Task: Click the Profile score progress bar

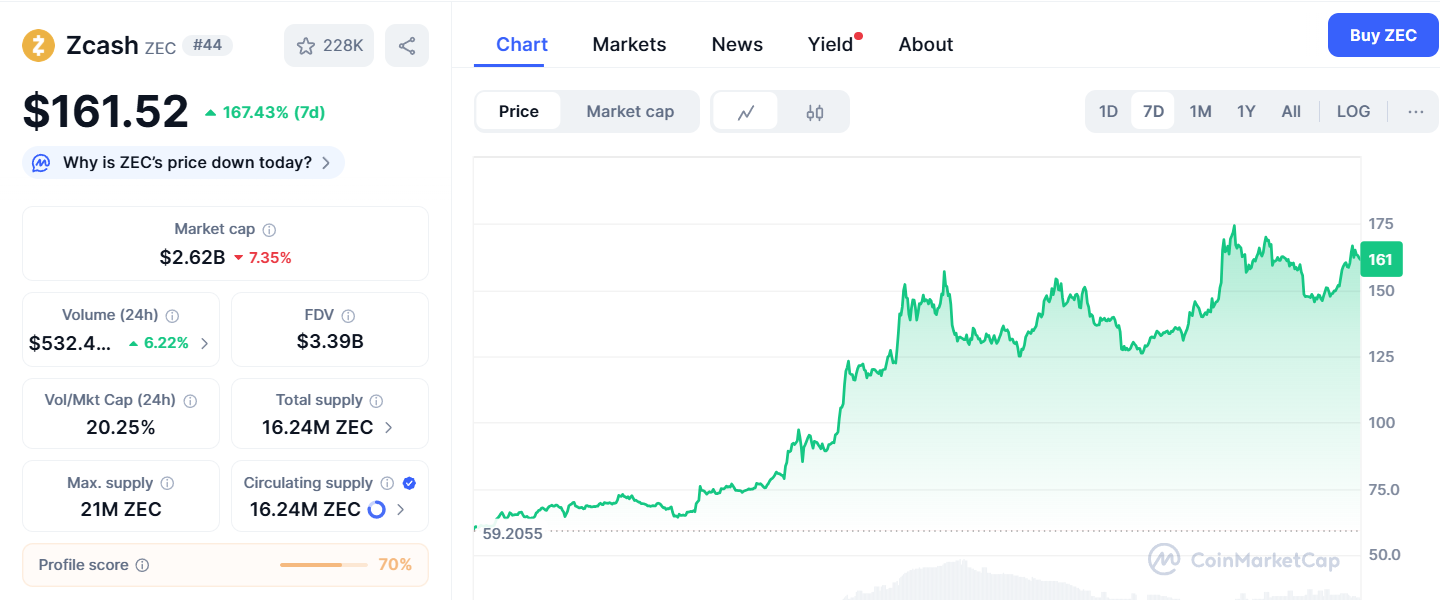Action: point(325,565)
